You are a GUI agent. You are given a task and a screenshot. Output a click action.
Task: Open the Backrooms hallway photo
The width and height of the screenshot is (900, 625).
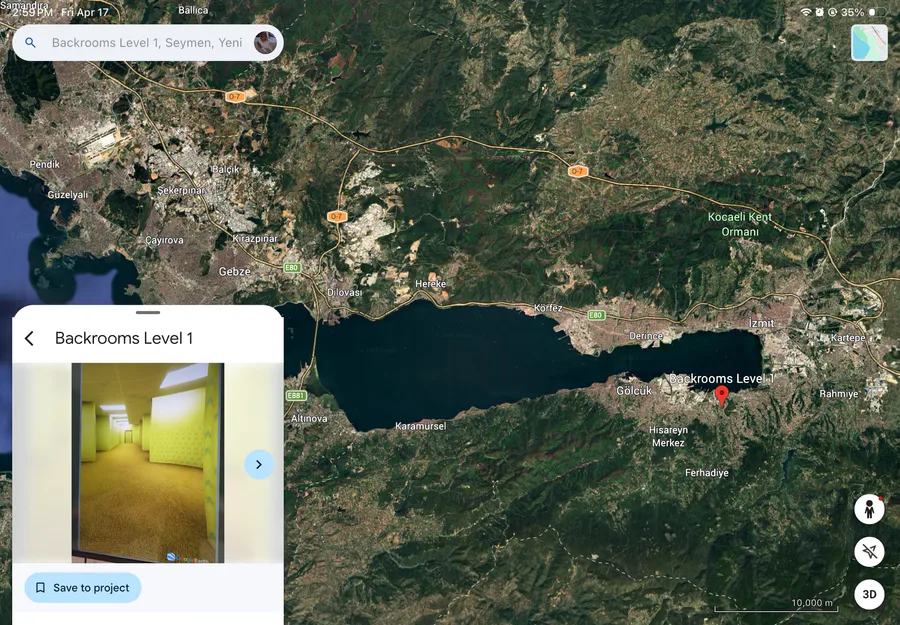click(x=148, y=463)
